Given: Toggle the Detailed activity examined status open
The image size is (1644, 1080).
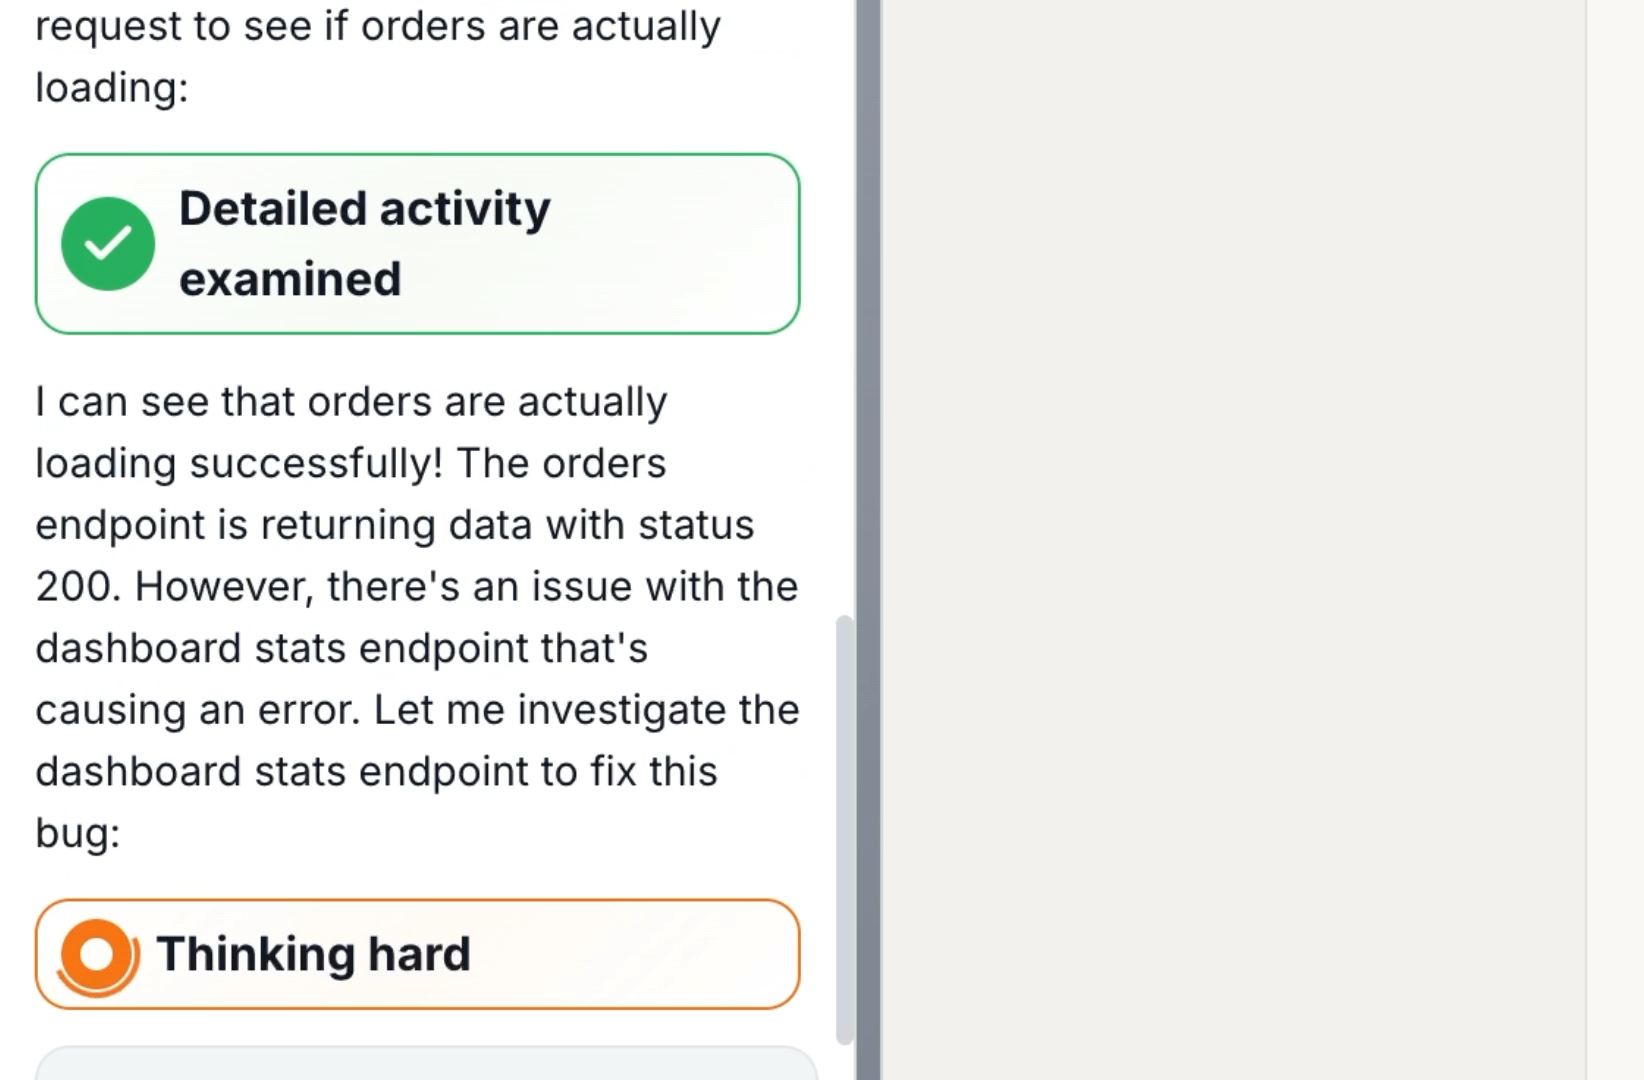Looking at the screenshot, I should point(417,243).
